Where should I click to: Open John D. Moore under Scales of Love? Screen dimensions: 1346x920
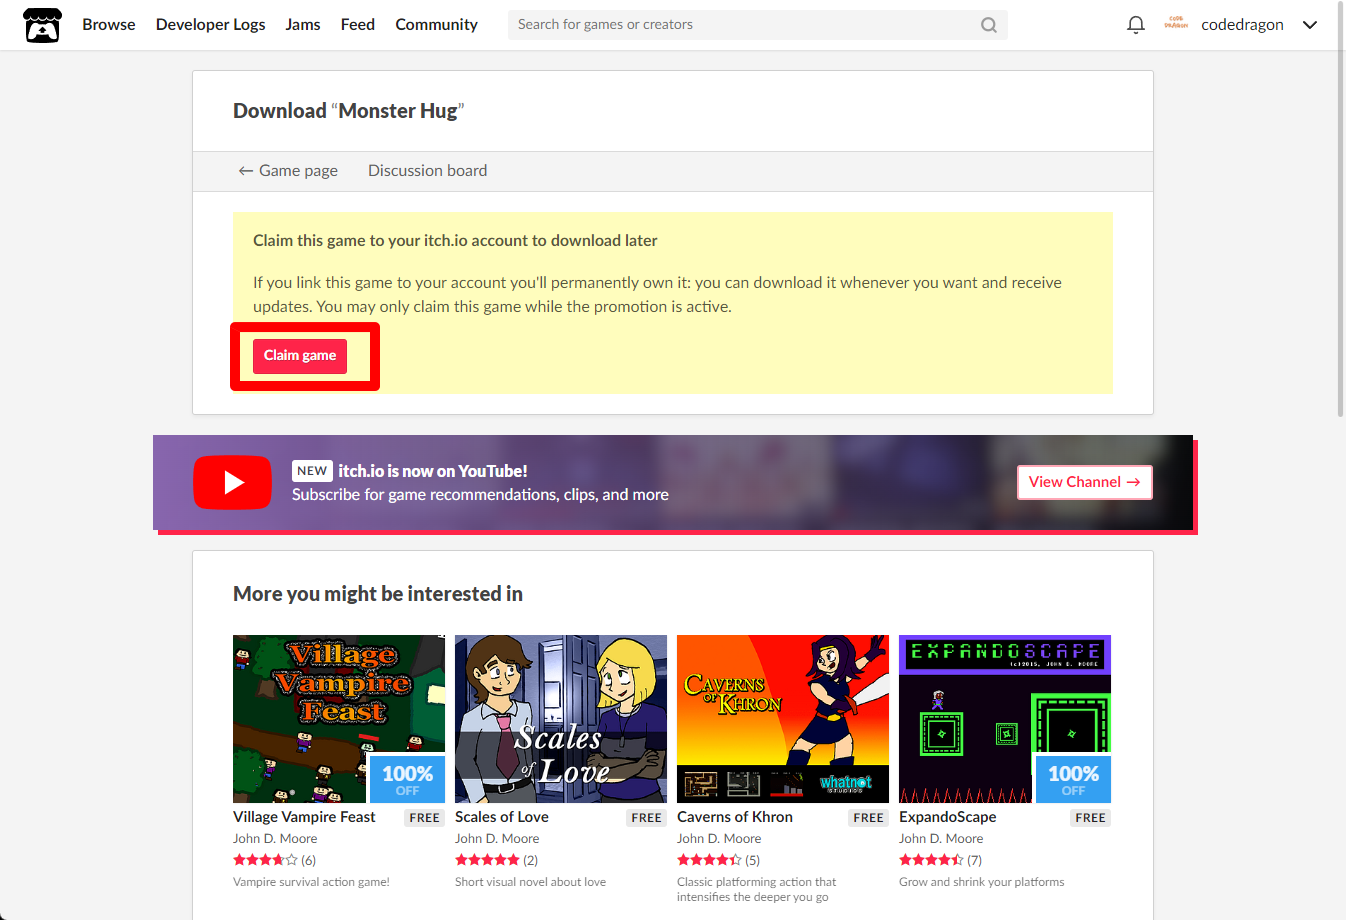coord(497,839)
